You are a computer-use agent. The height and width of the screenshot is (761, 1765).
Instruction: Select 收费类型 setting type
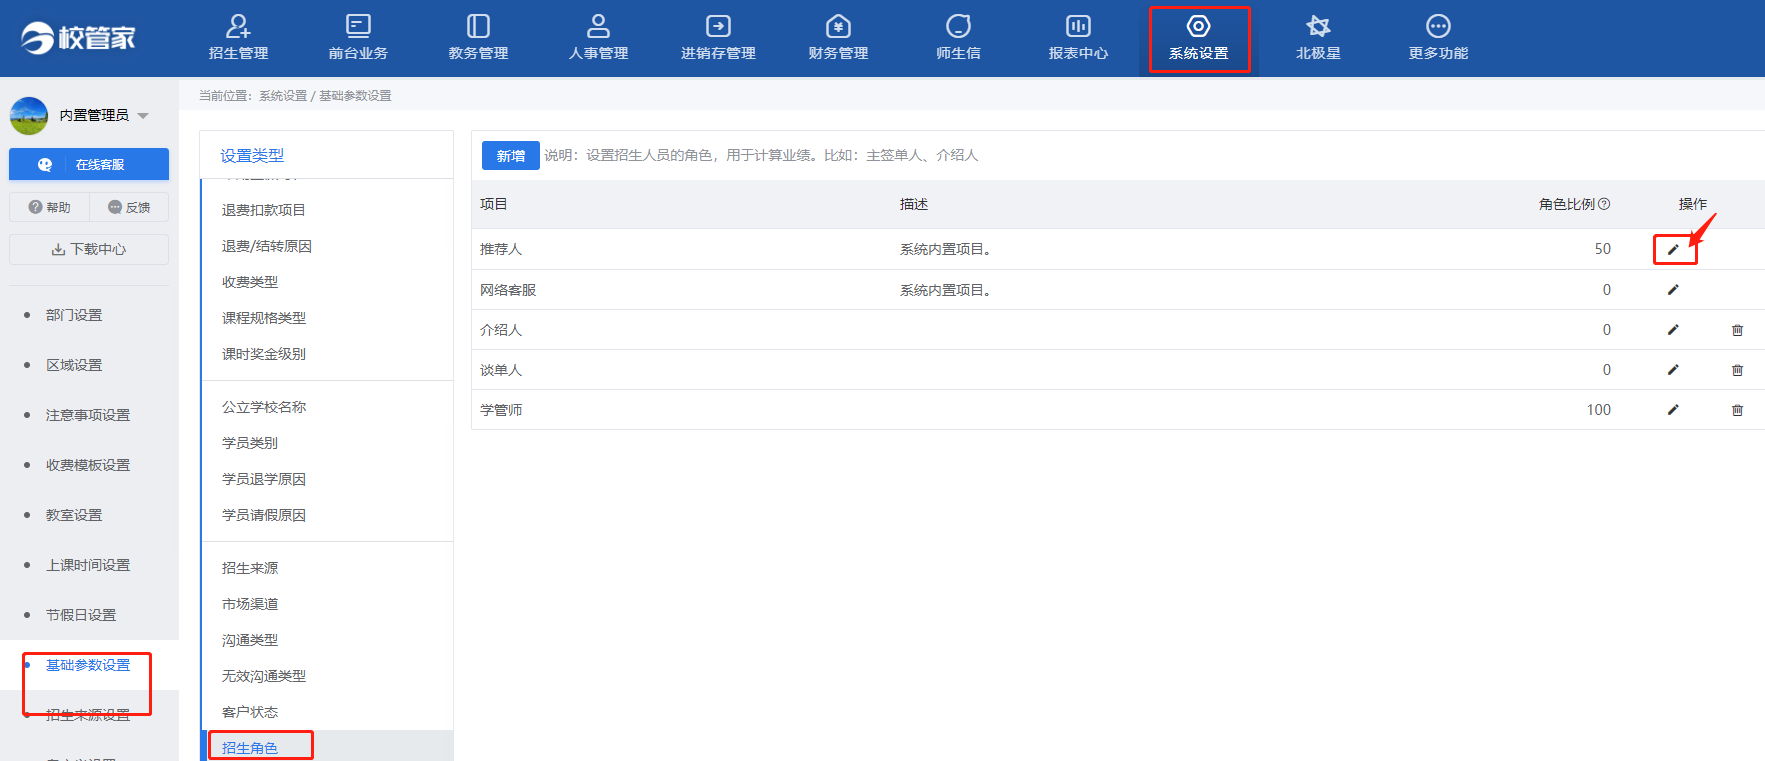click(250, 282)
